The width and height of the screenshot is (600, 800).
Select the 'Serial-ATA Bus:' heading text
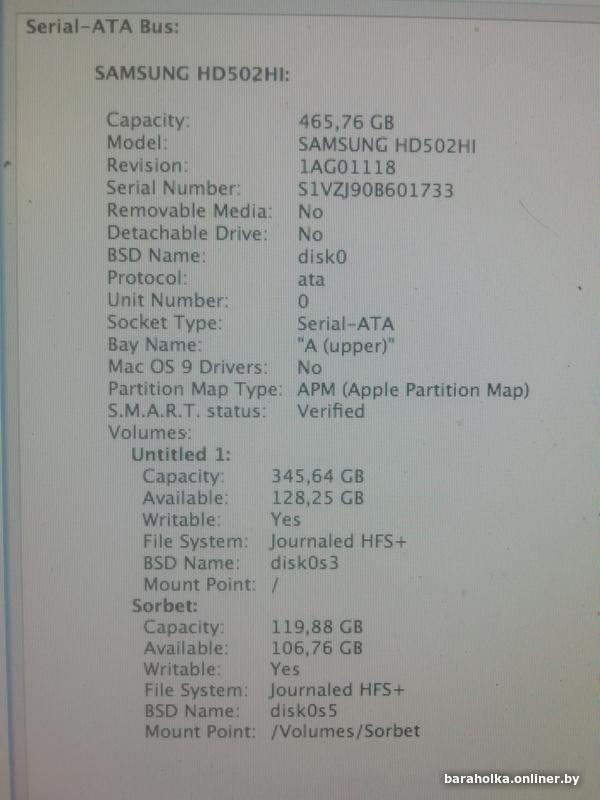tap(102, 27)
